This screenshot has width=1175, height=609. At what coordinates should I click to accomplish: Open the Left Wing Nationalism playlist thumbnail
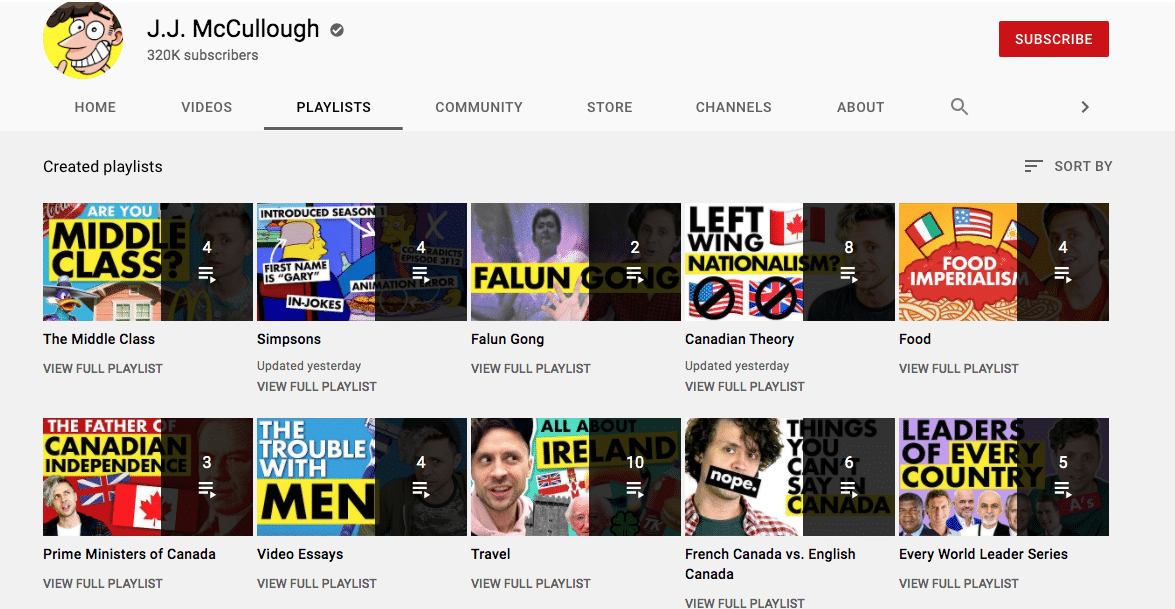(790, 261)
